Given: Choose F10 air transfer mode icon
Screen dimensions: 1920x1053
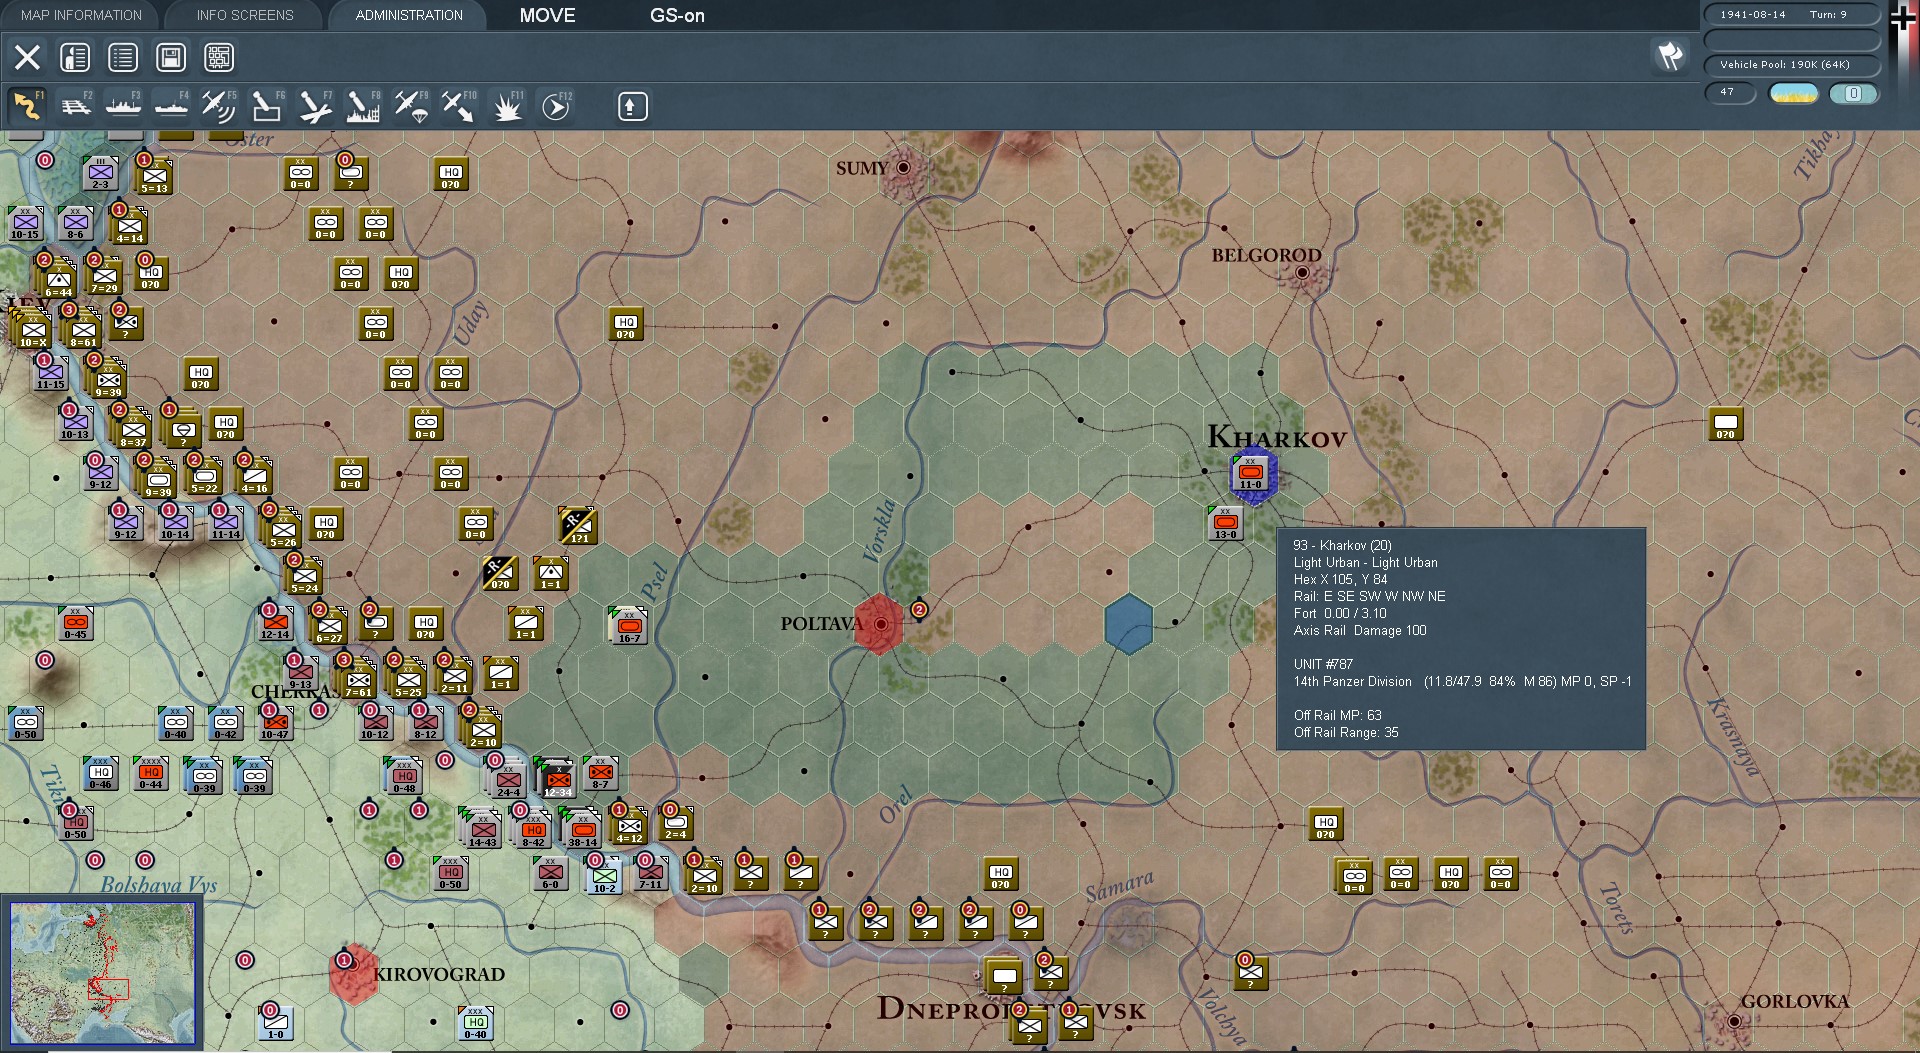Looking at the screenshot, I should click(459, 105).
